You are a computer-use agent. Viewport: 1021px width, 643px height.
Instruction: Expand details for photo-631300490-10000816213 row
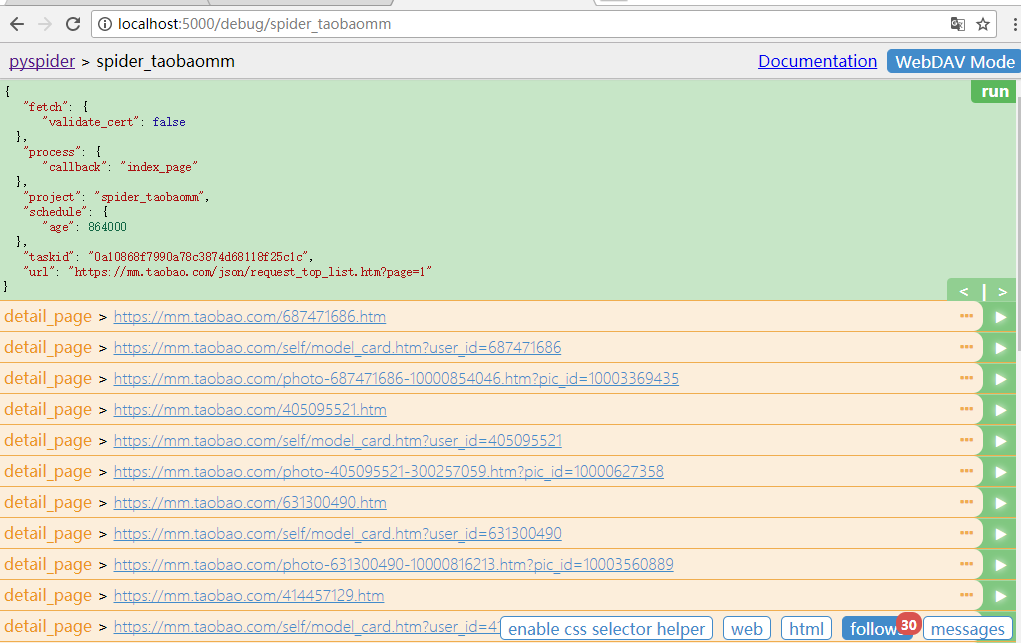pos(966,564)
